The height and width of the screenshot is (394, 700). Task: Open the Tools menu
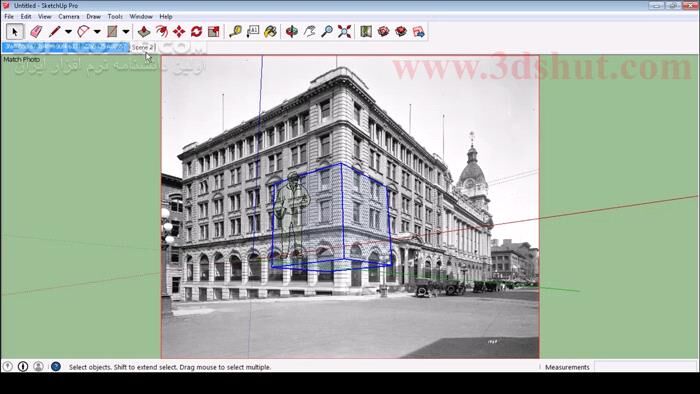(x=115, y=17)
